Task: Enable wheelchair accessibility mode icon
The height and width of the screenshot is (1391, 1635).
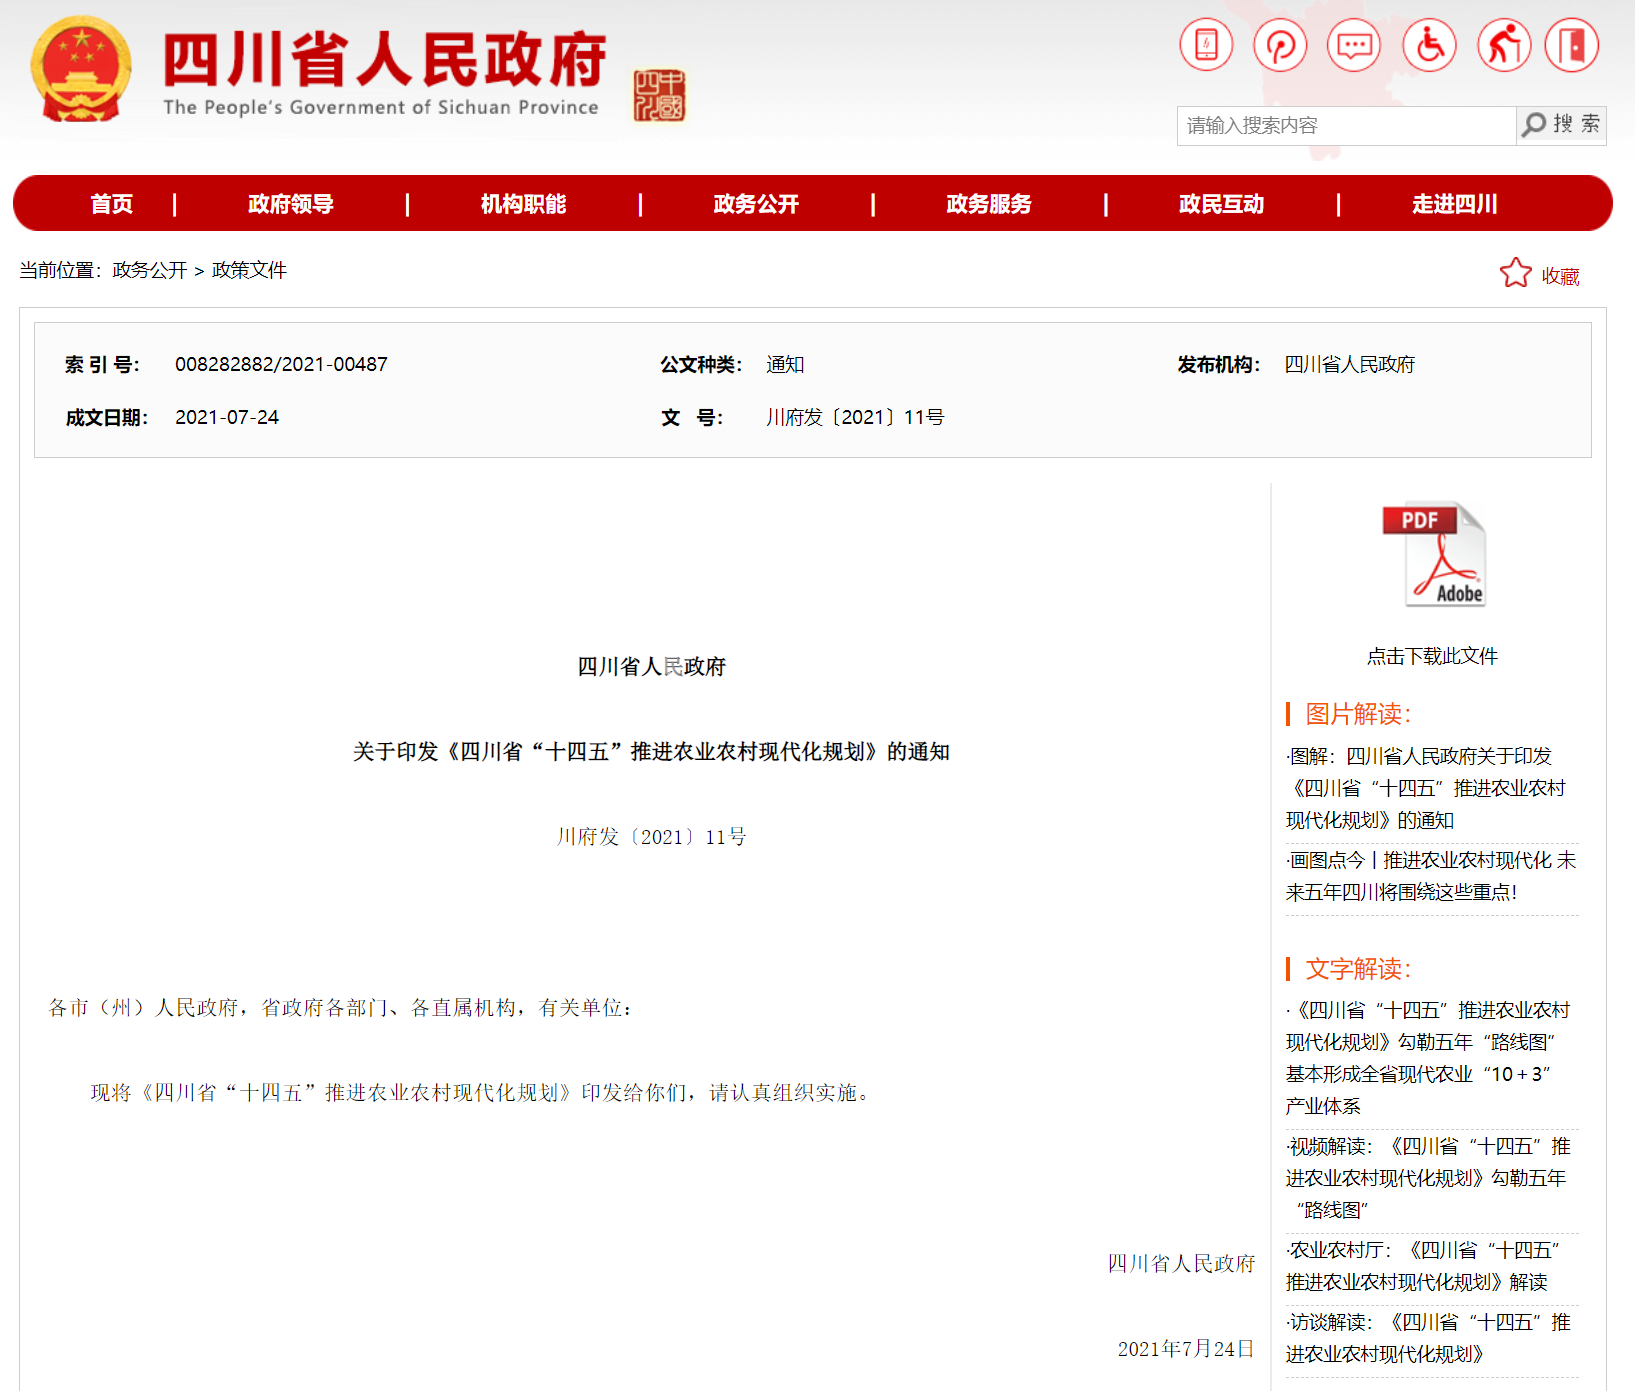Action: [1429, 46]
